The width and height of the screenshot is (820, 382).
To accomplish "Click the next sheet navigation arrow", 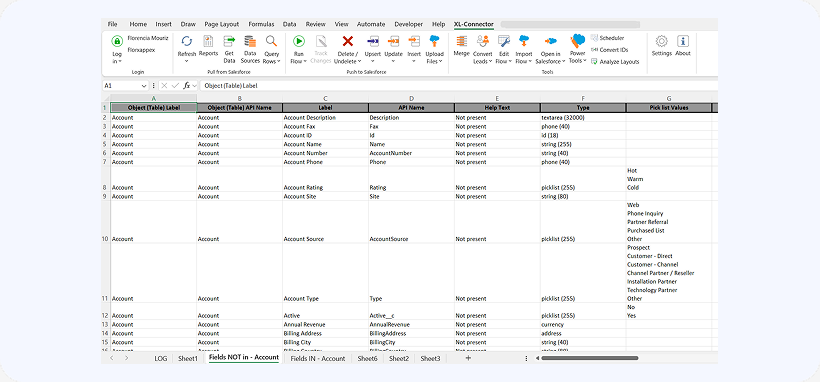I will [x=127, y=358].
